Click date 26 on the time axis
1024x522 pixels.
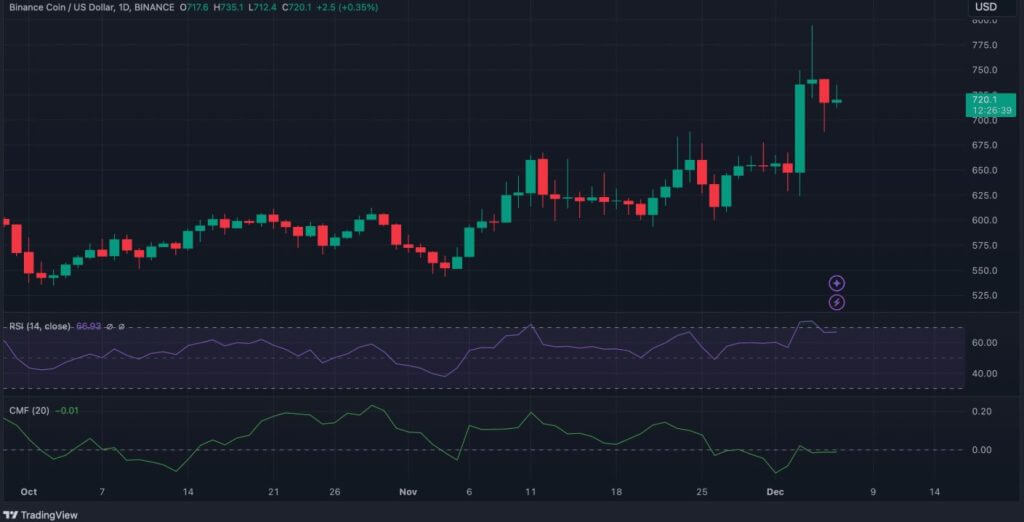tap(335, 492)
